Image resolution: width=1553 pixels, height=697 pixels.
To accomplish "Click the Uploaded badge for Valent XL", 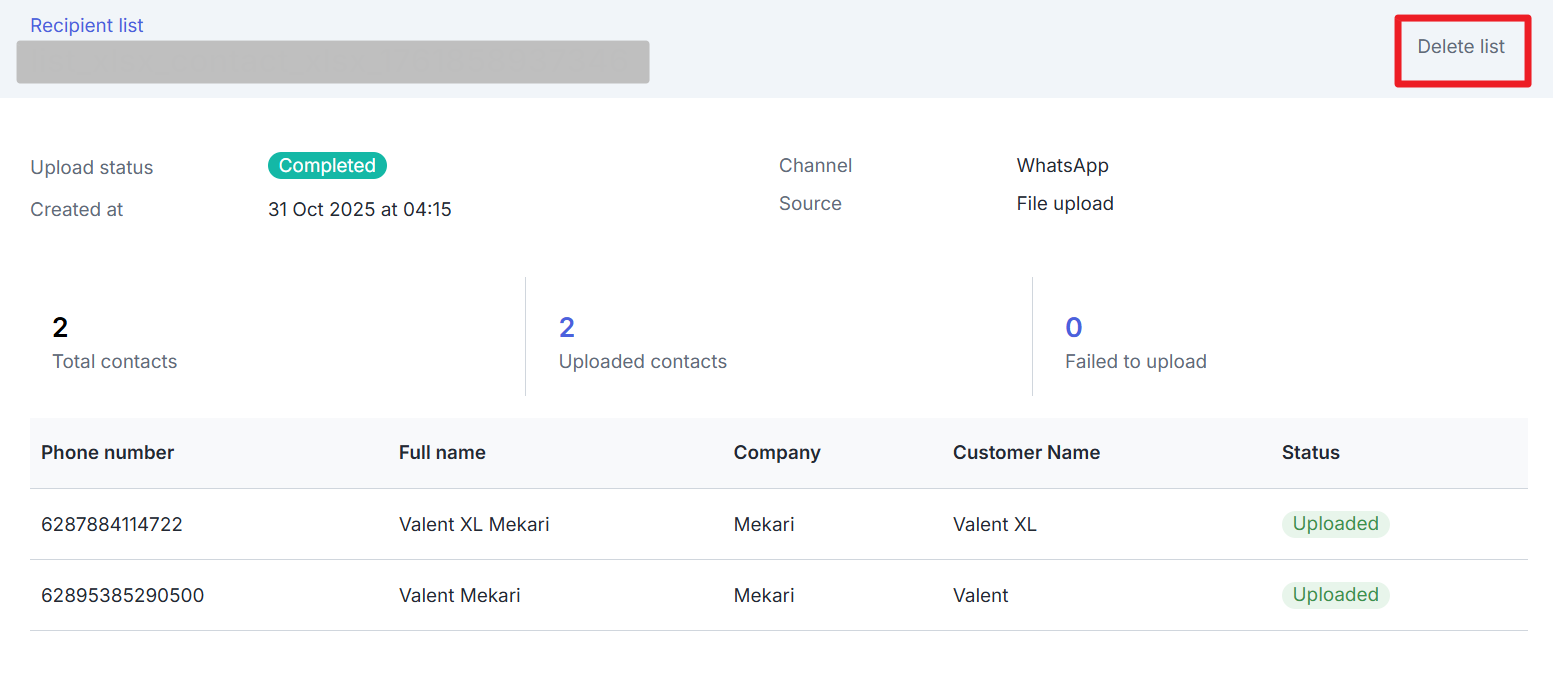I will tap(1335, 524).
